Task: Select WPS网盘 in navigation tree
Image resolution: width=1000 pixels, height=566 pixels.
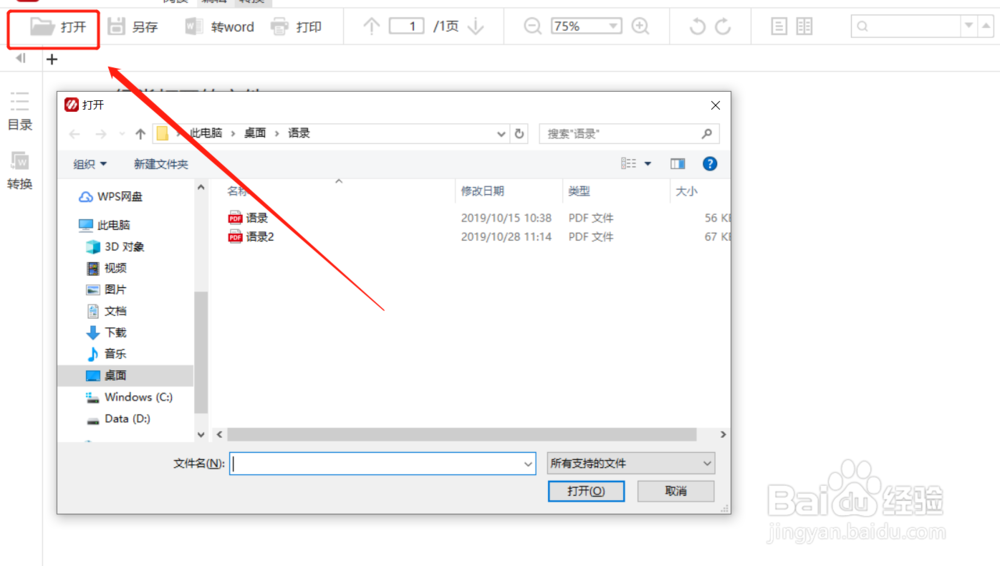Action: coord(111,197)
